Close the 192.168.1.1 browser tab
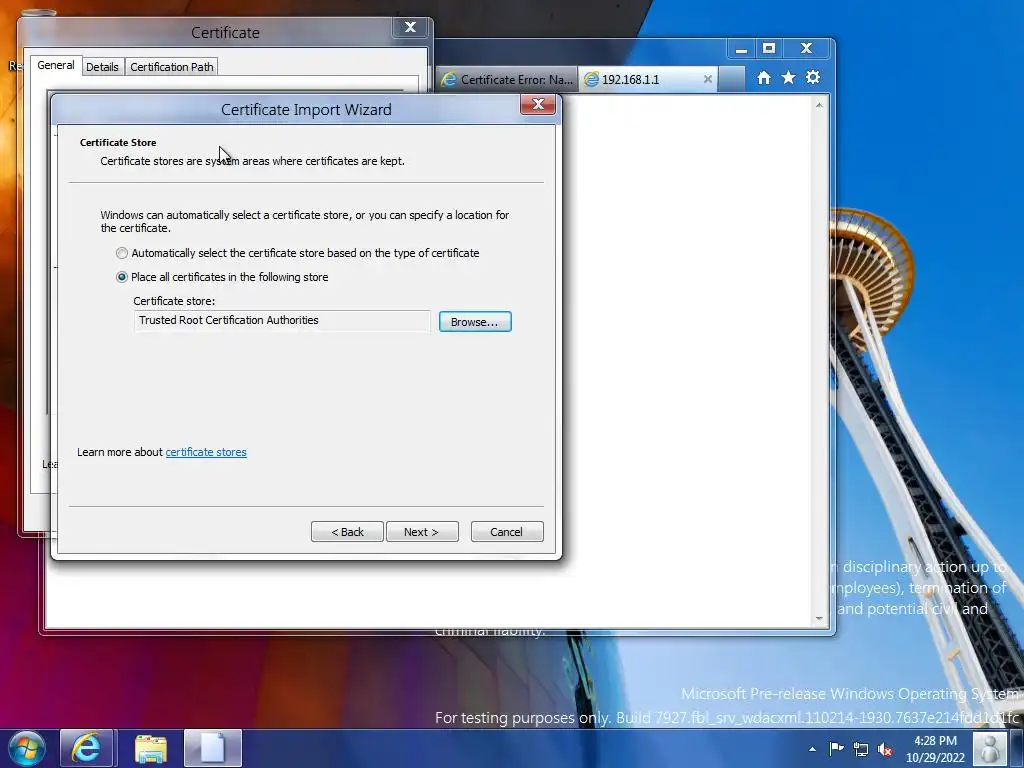The image size is (1024, 768). coord(707,79)
